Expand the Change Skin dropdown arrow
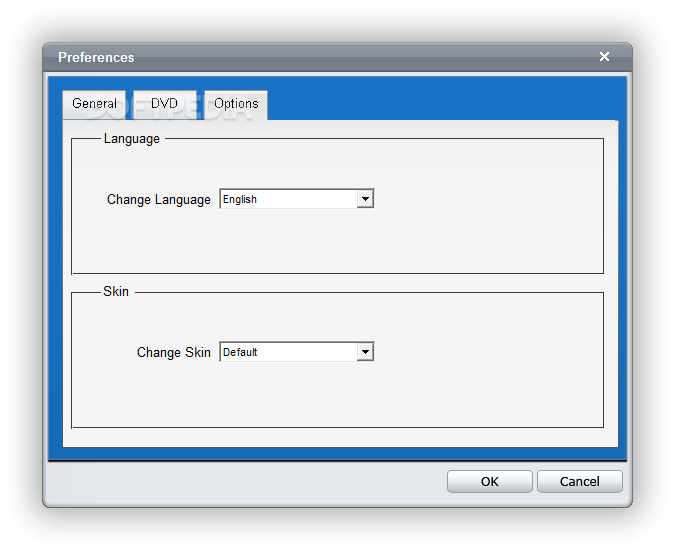 365,352
